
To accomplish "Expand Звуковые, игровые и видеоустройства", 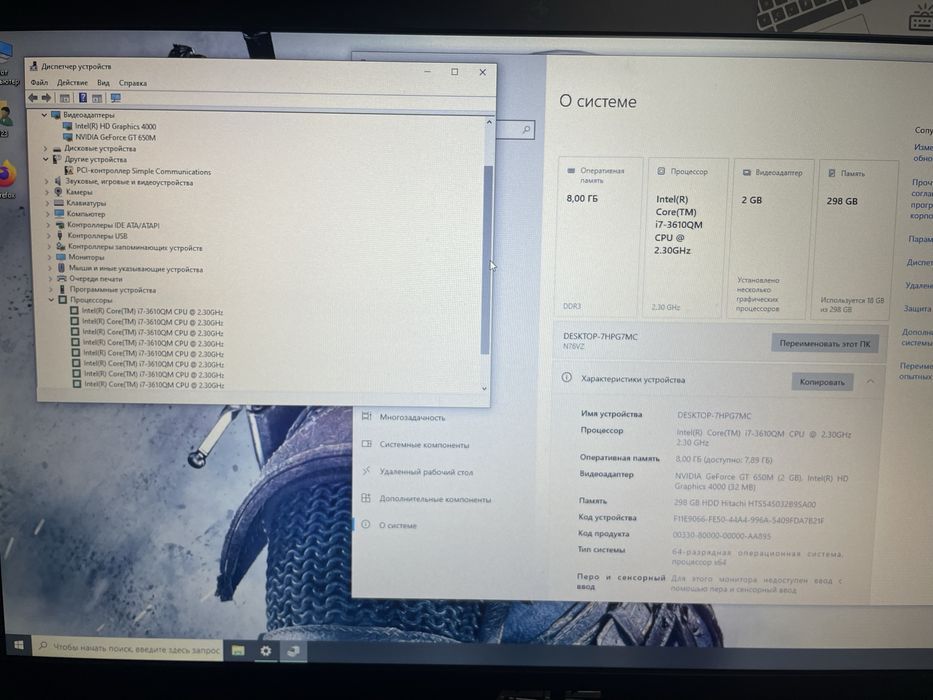I will coord(46,181).
